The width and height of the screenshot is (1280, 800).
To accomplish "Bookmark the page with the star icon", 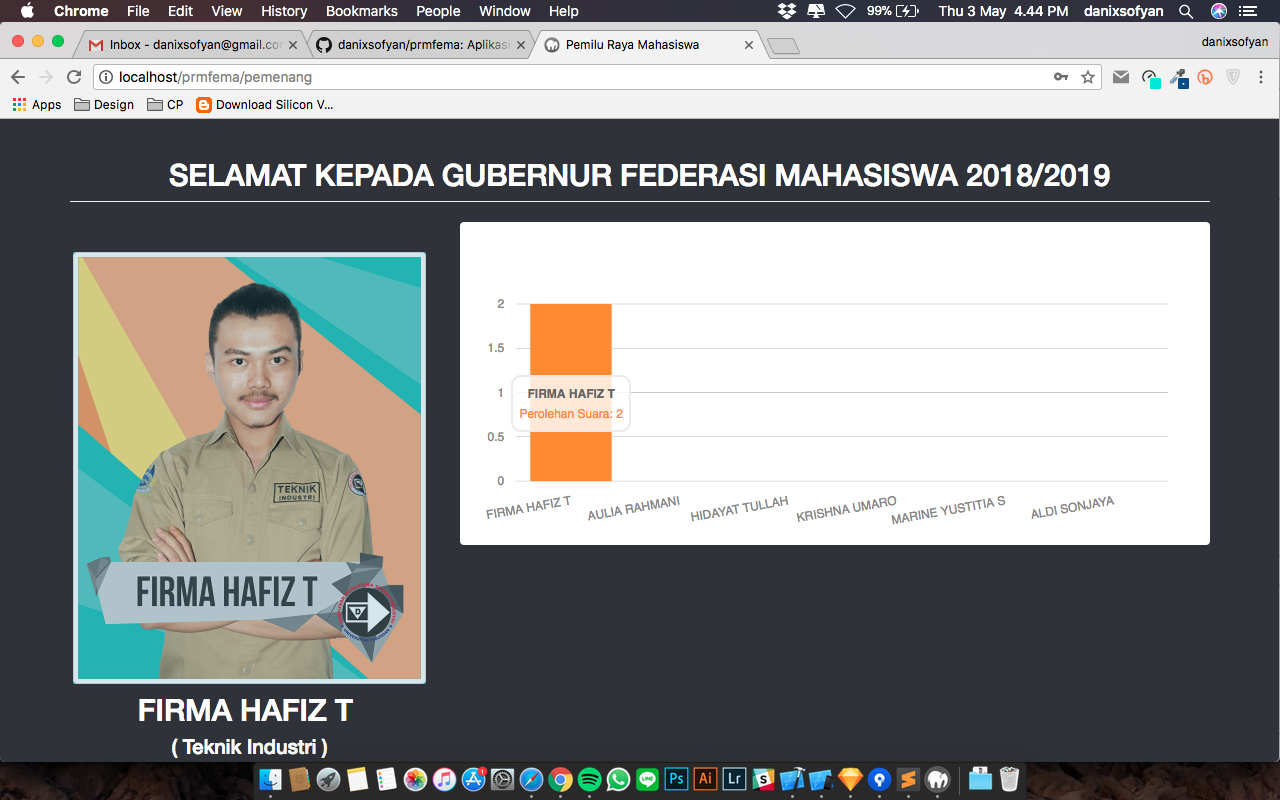I will click(1087, 76).
